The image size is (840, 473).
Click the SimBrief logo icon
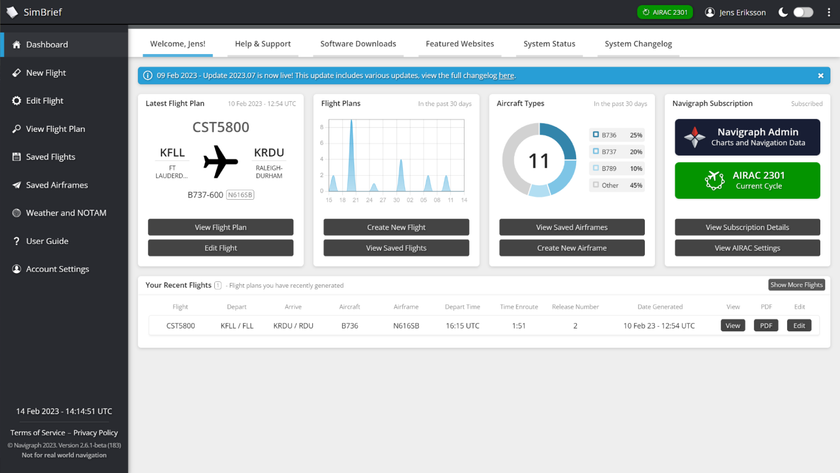[12, 12]
